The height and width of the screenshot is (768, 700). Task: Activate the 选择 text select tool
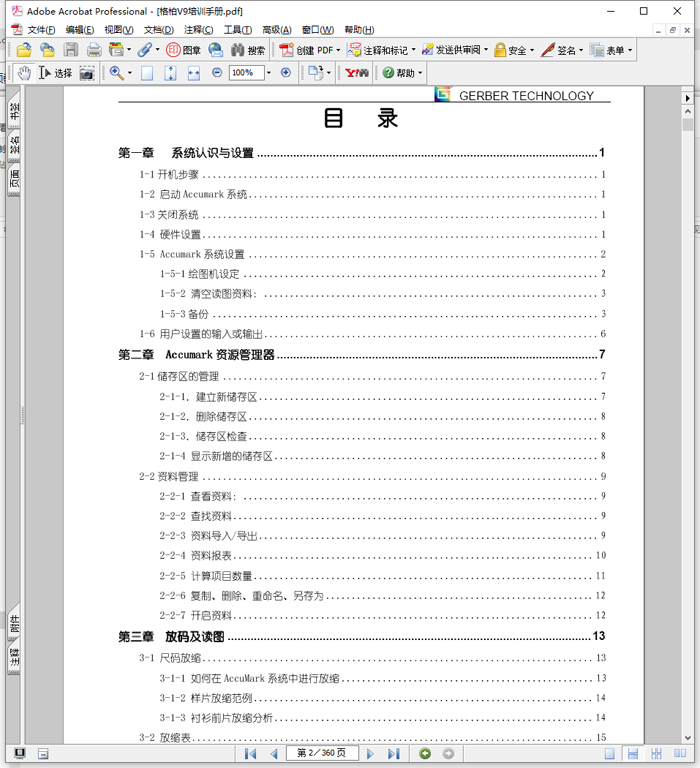[x=55, y=73]
